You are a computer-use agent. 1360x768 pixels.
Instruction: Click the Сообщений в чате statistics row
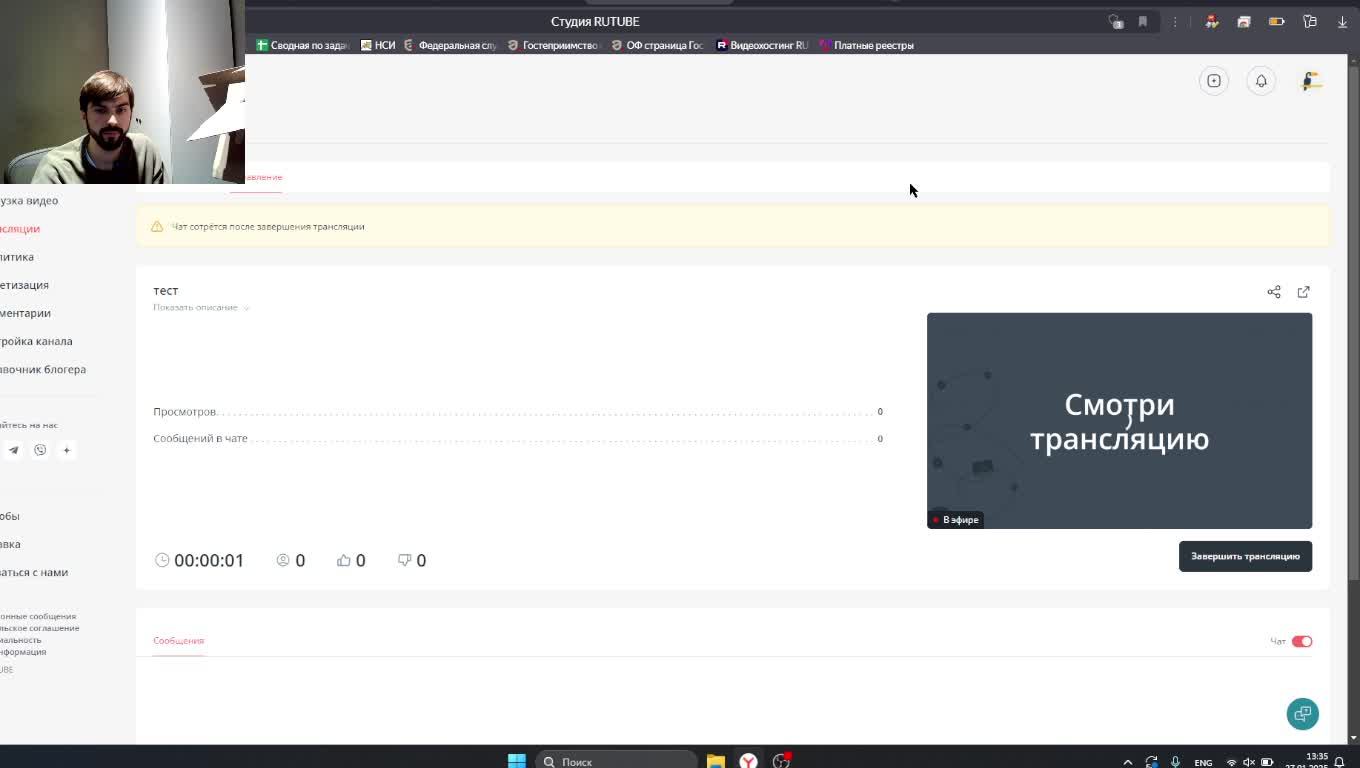pos(518,439)
